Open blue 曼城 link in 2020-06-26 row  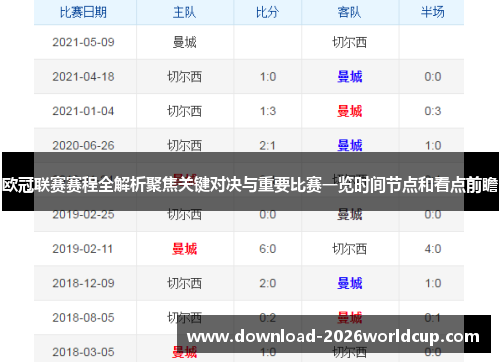349,146
